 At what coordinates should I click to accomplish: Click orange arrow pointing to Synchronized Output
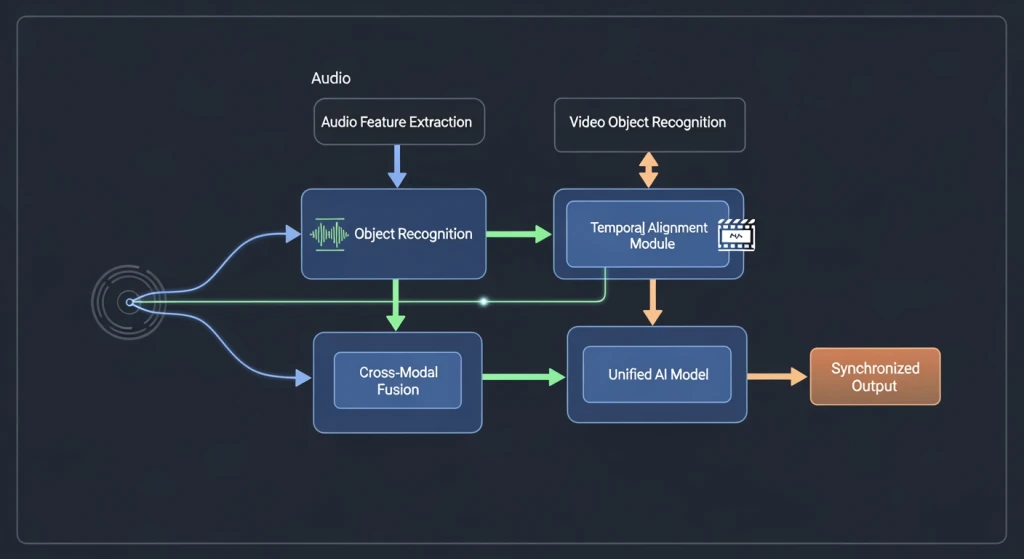point(777,376)
